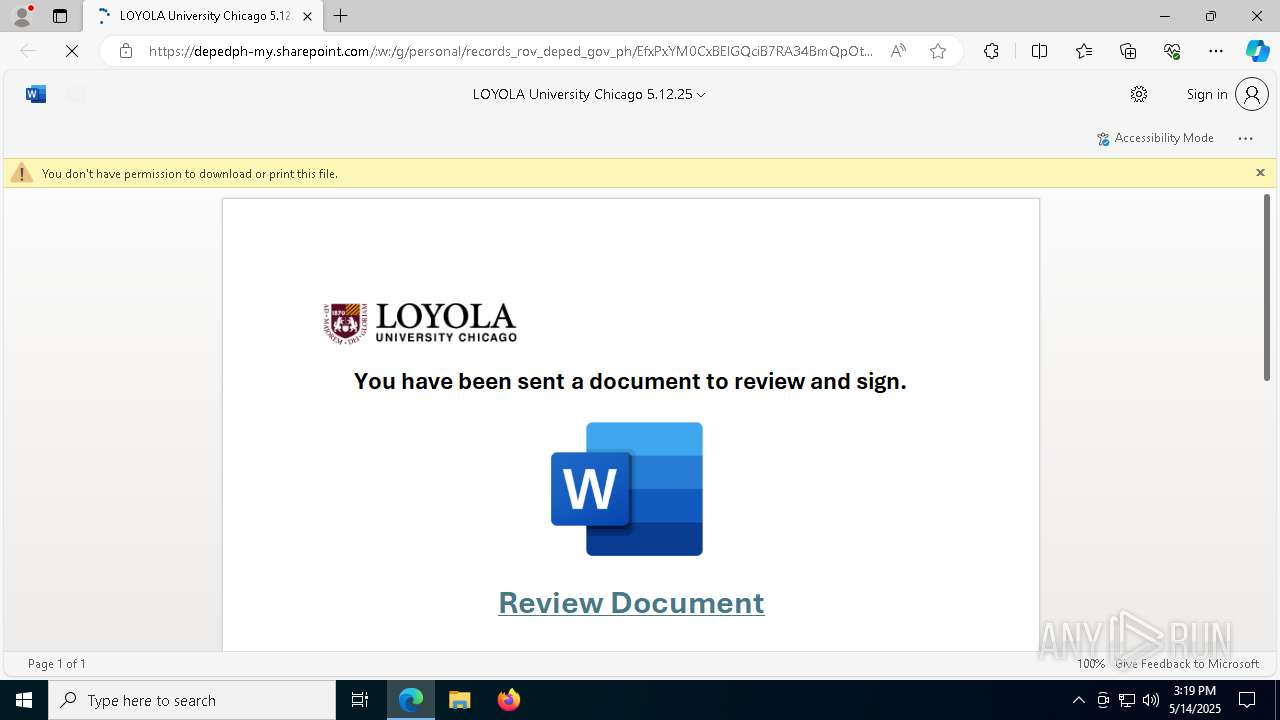Click the large Word document image
This screenshot has height=720, width=1280.
click(627, 489)
